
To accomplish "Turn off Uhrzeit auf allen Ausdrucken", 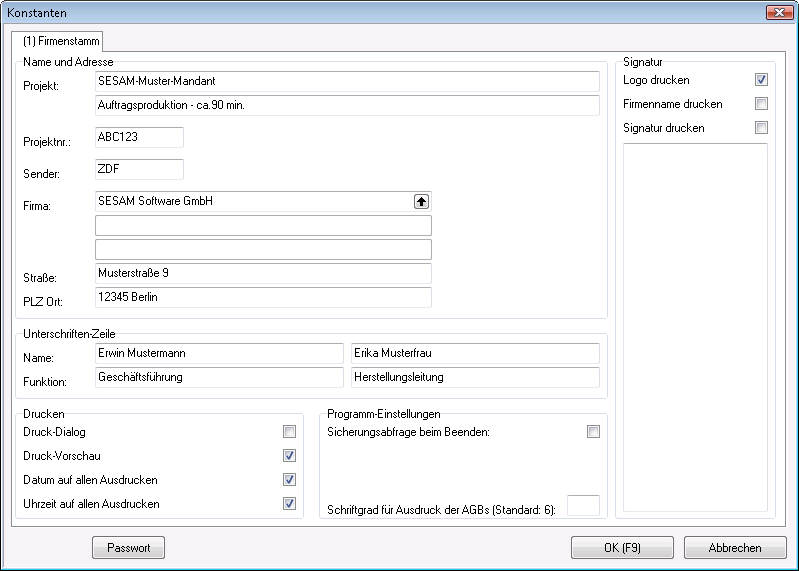I will pos(289,504).
